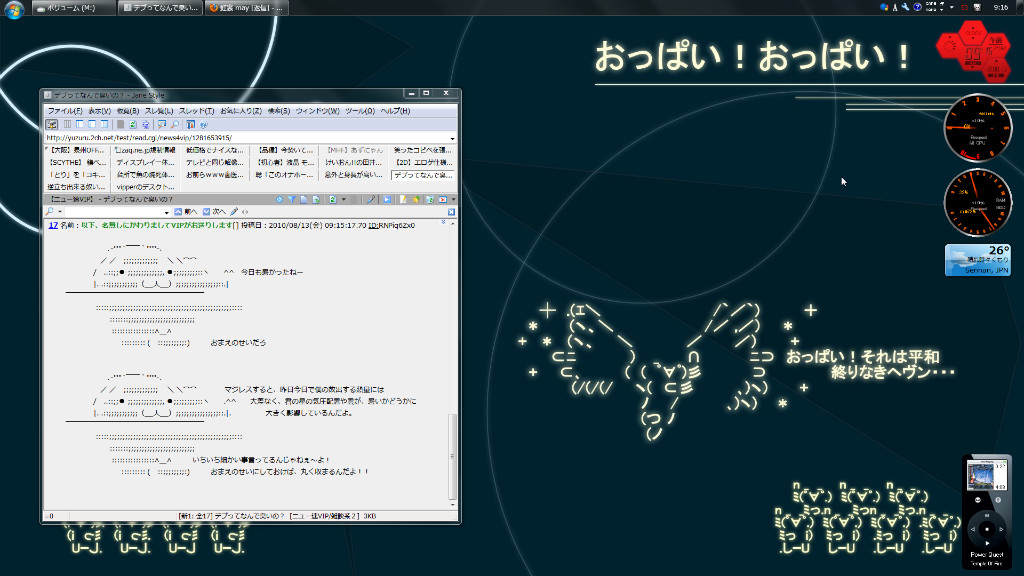This screenshot has height=576, width=1024.
Task: Click the play button on iPod widget
Action: click(987, 543)
